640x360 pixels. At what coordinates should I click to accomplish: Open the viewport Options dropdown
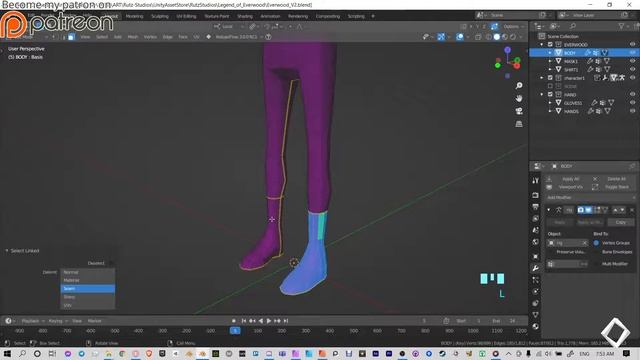pyautogui.click(x=513, y=27)
